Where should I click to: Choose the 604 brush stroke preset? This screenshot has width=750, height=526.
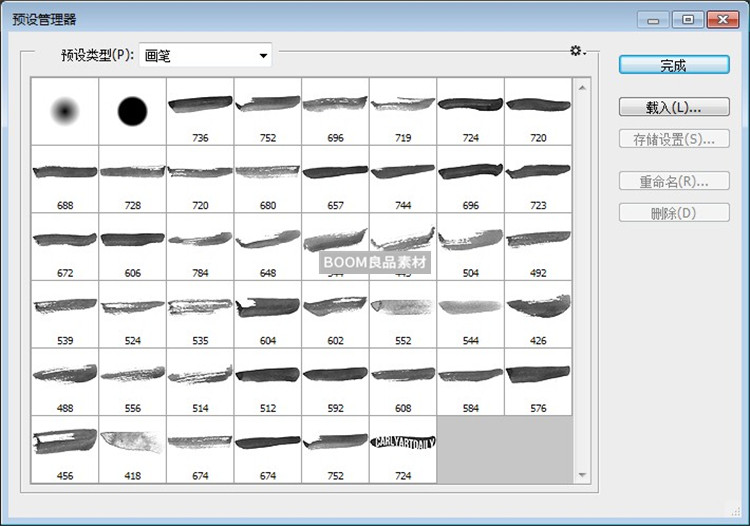(267, 315)
